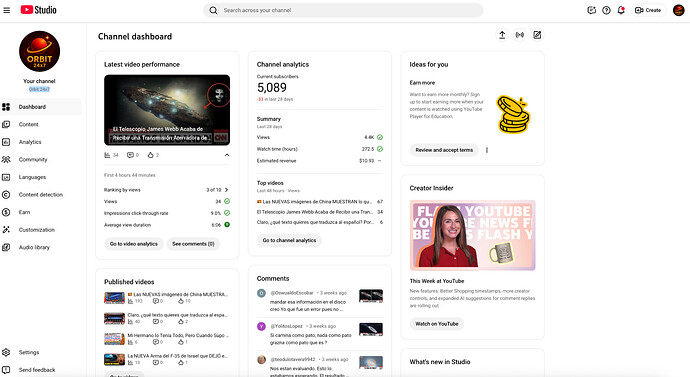Screen dimensions: 690x377
Task: Open the more options dots in Ideas card
Action: click(x=487, y=150)
